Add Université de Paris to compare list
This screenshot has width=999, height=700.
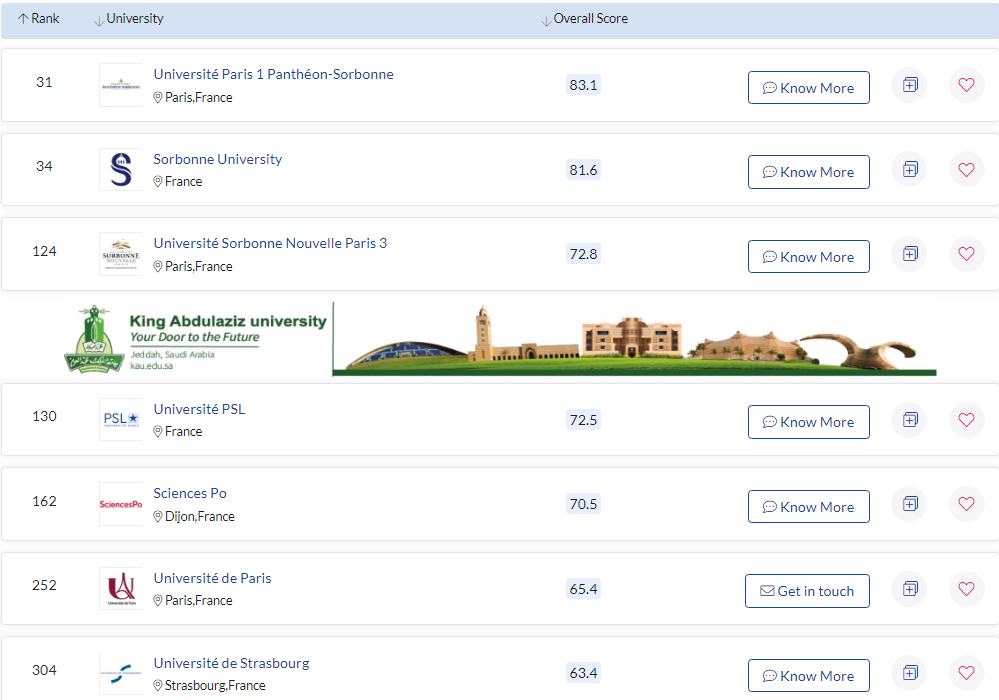pos(910,589)
